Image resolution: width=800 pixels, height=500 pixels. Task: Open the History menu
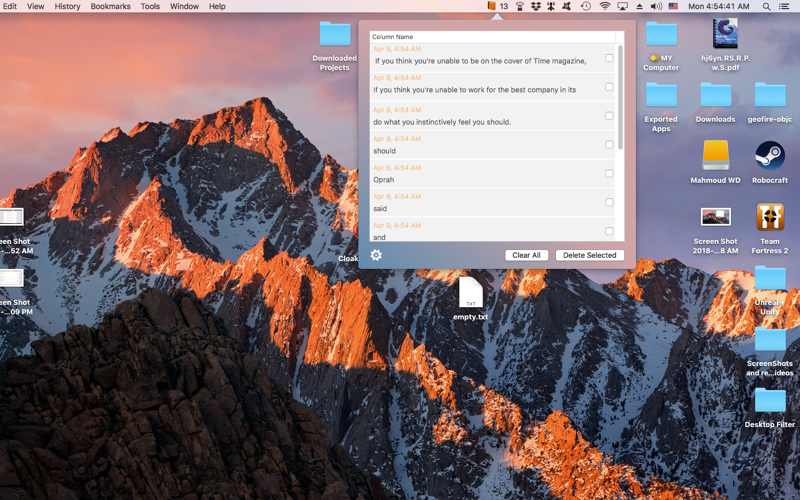(x=67, y=6)
